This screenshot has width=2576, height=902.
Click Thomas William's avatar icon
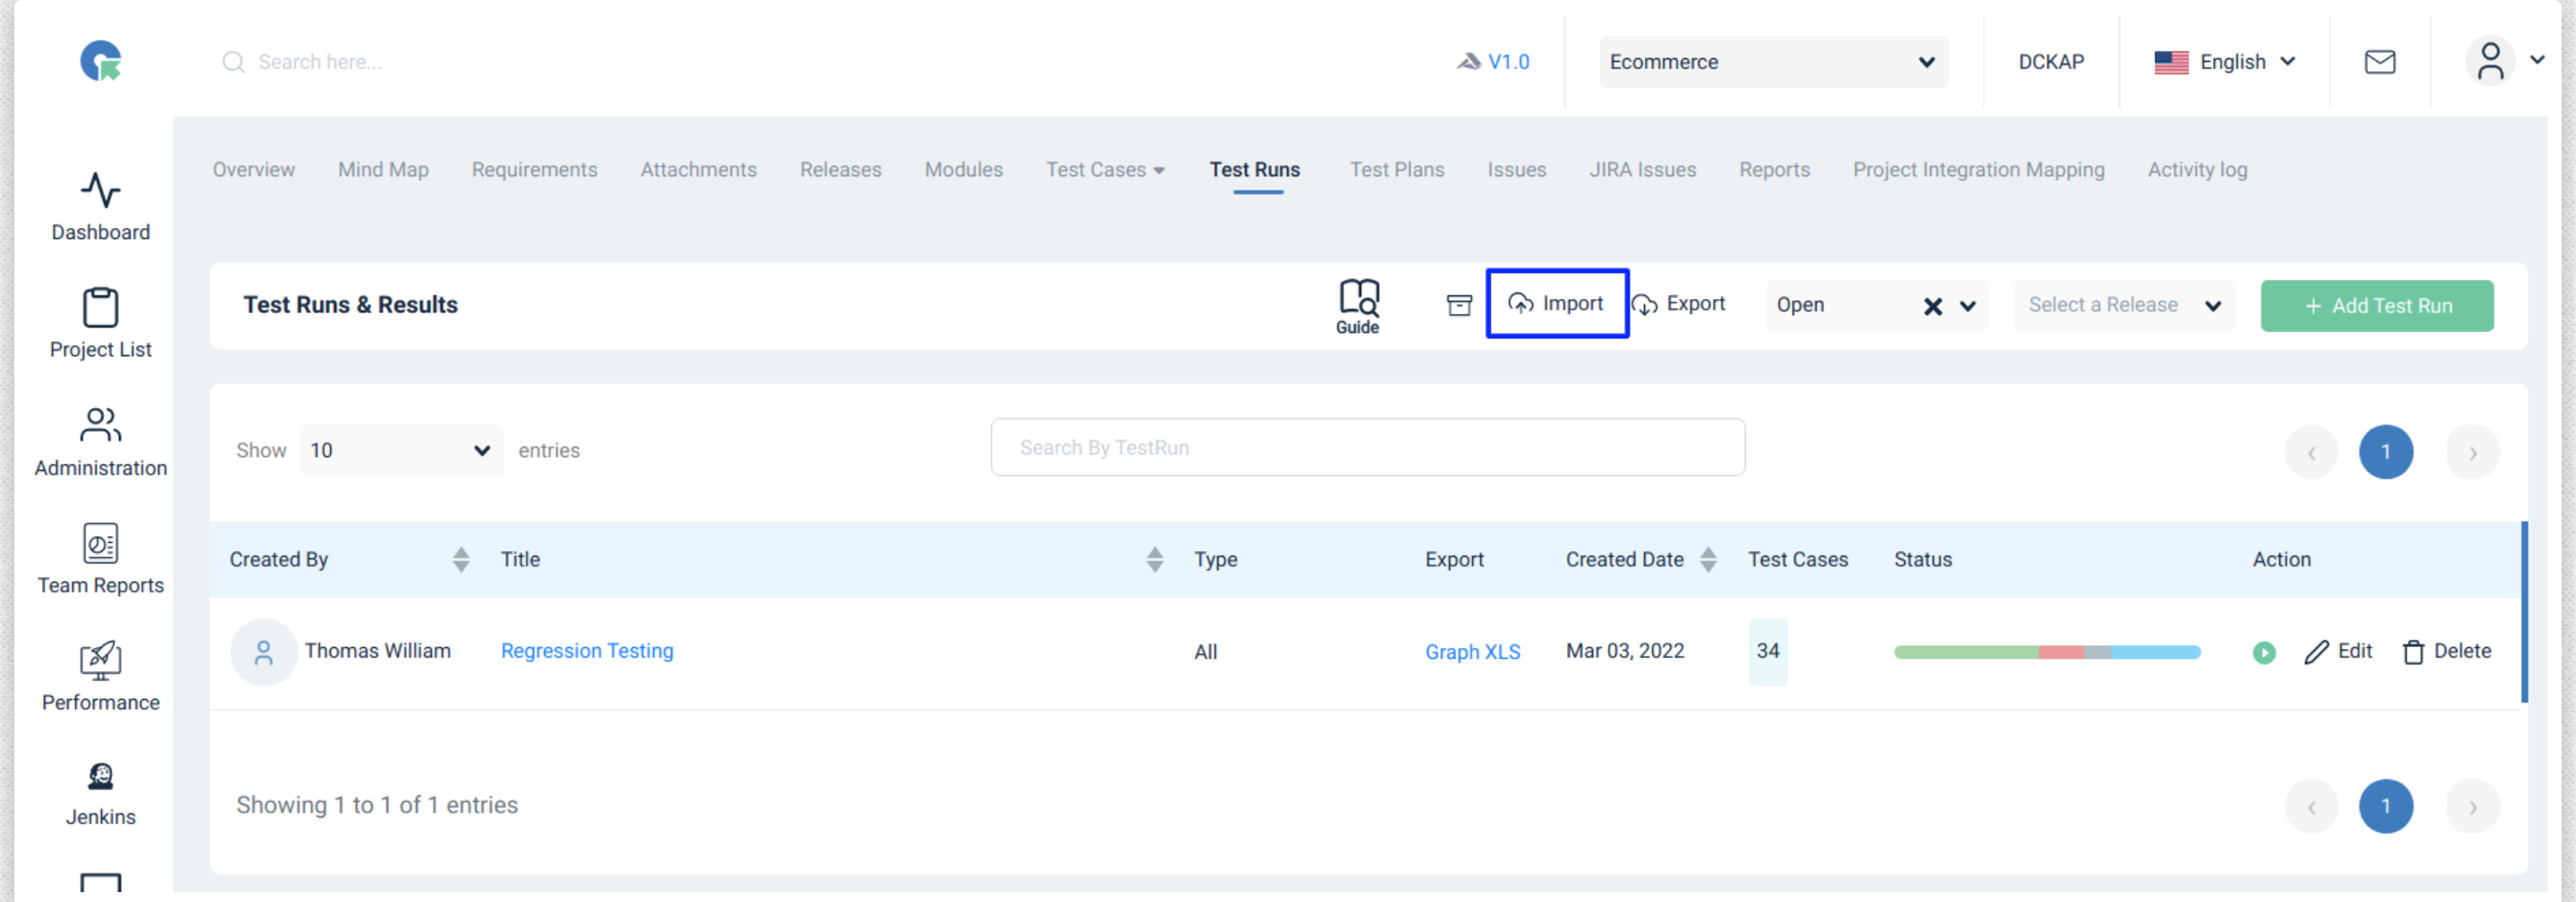(x=264, y=652)
